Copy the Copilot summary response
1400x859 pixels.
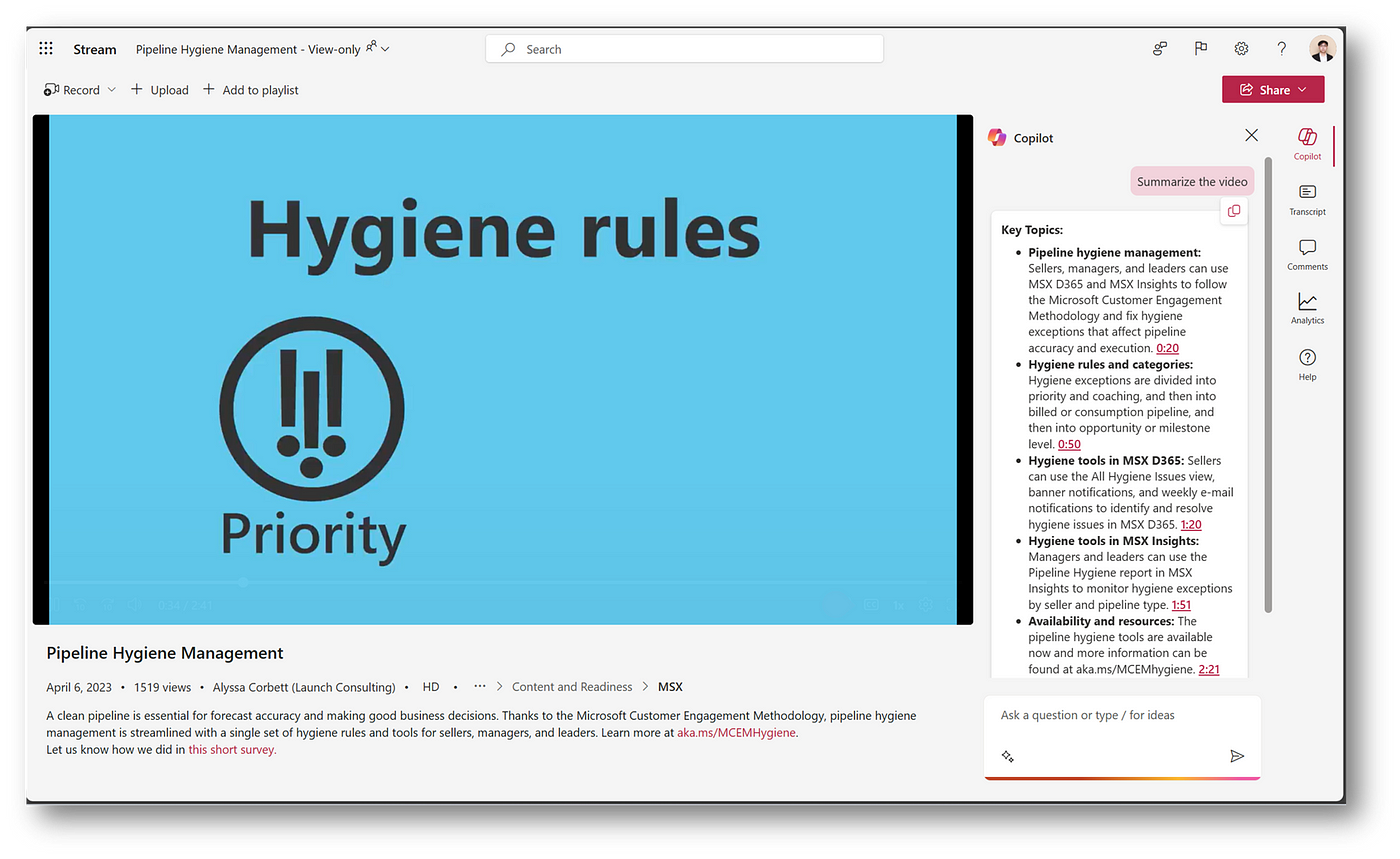1234,211
